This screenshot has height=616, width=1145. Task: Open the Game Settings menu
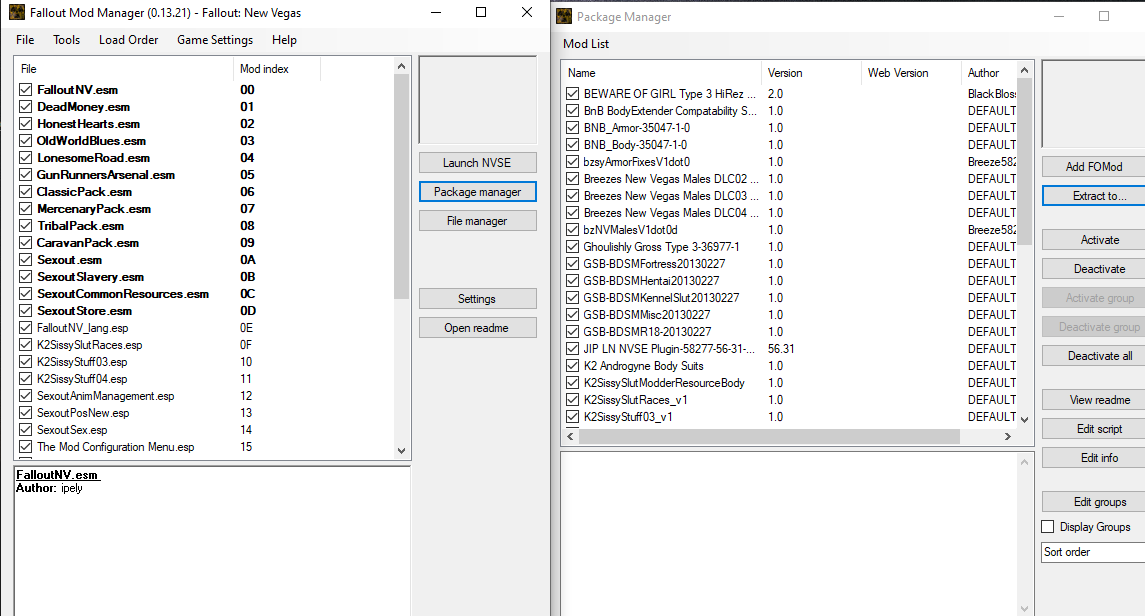click(215, 40)
